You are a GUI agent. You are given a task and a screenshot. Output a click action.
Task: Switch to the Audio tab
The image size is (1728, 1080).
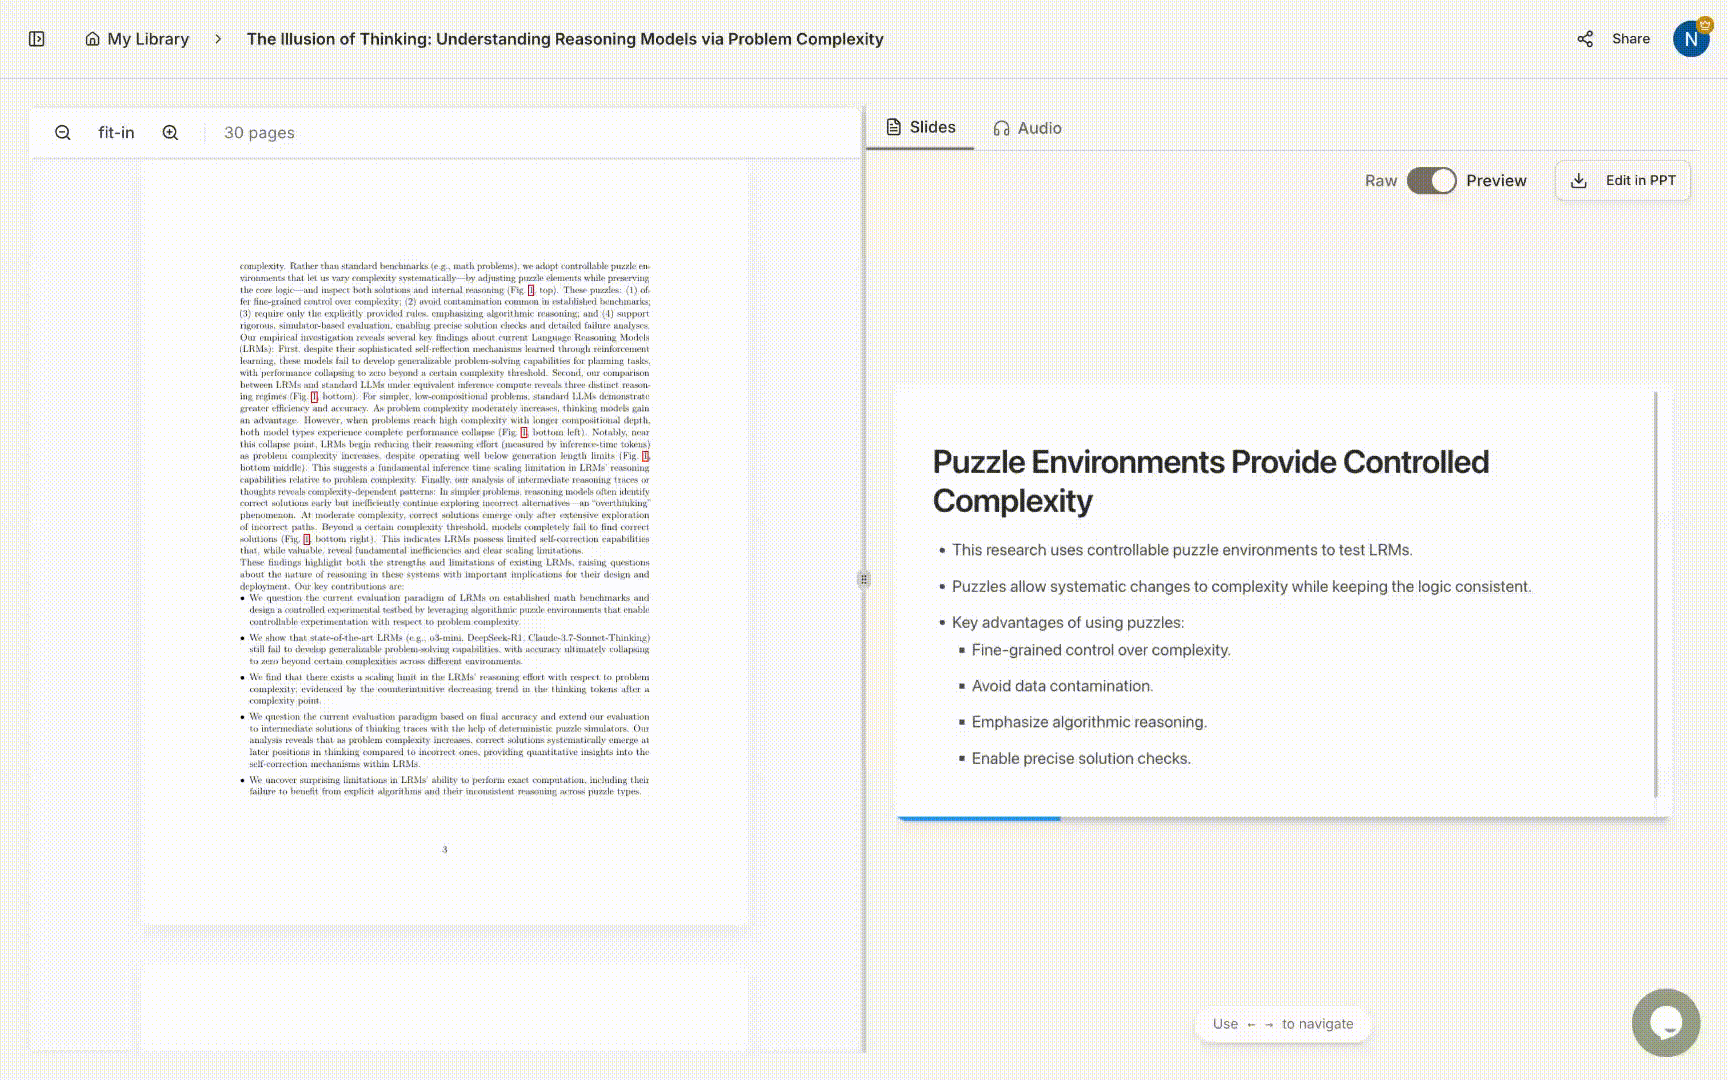click(1027, 128)
